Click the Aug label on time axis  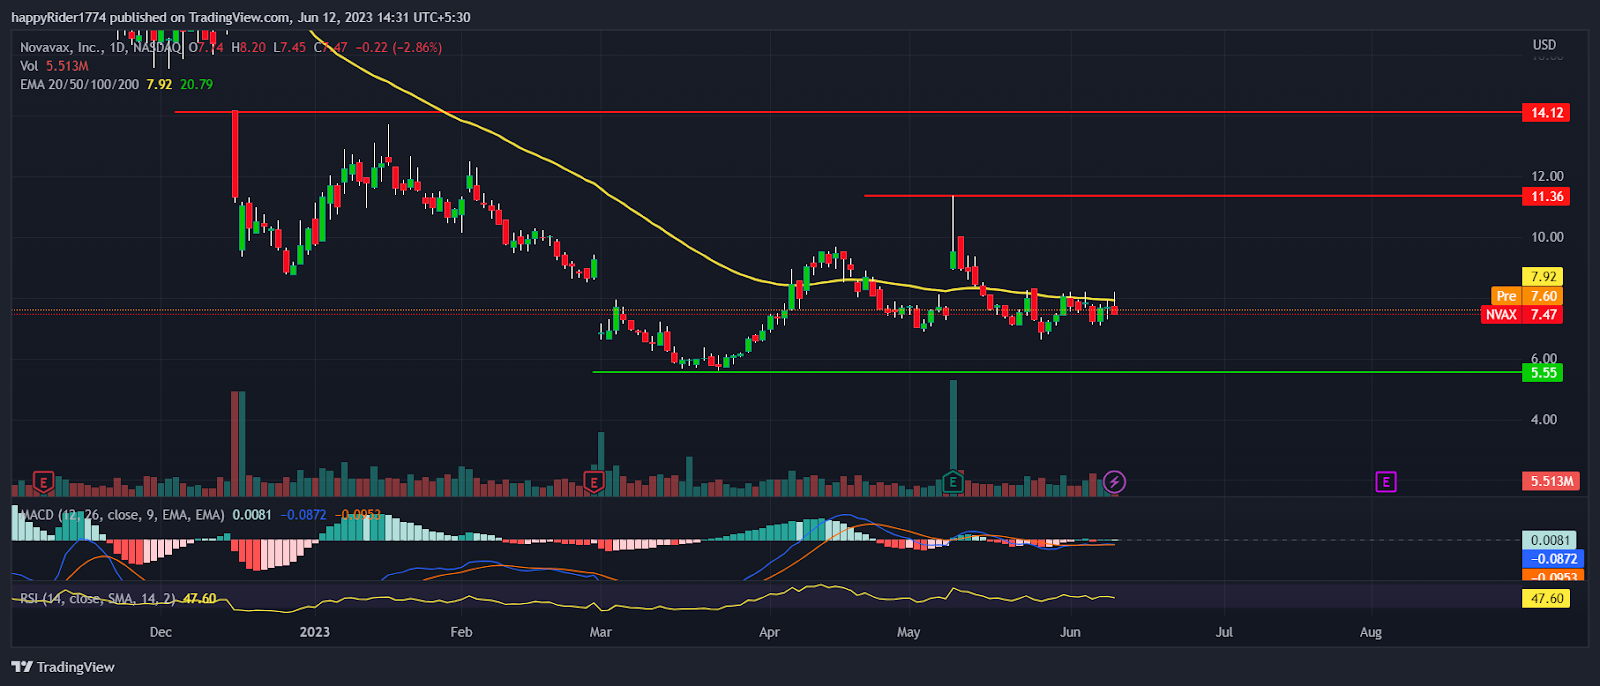1371,632
